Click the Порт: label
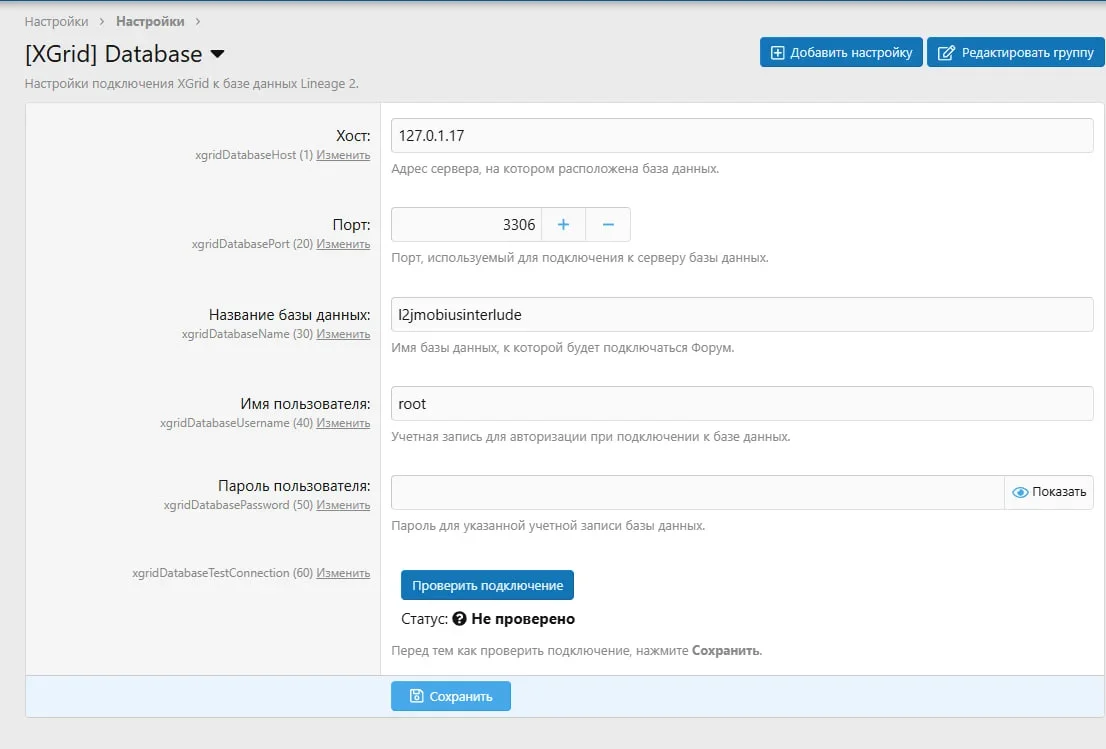The width and height of the screenshot is (1106, 749). 351,225
